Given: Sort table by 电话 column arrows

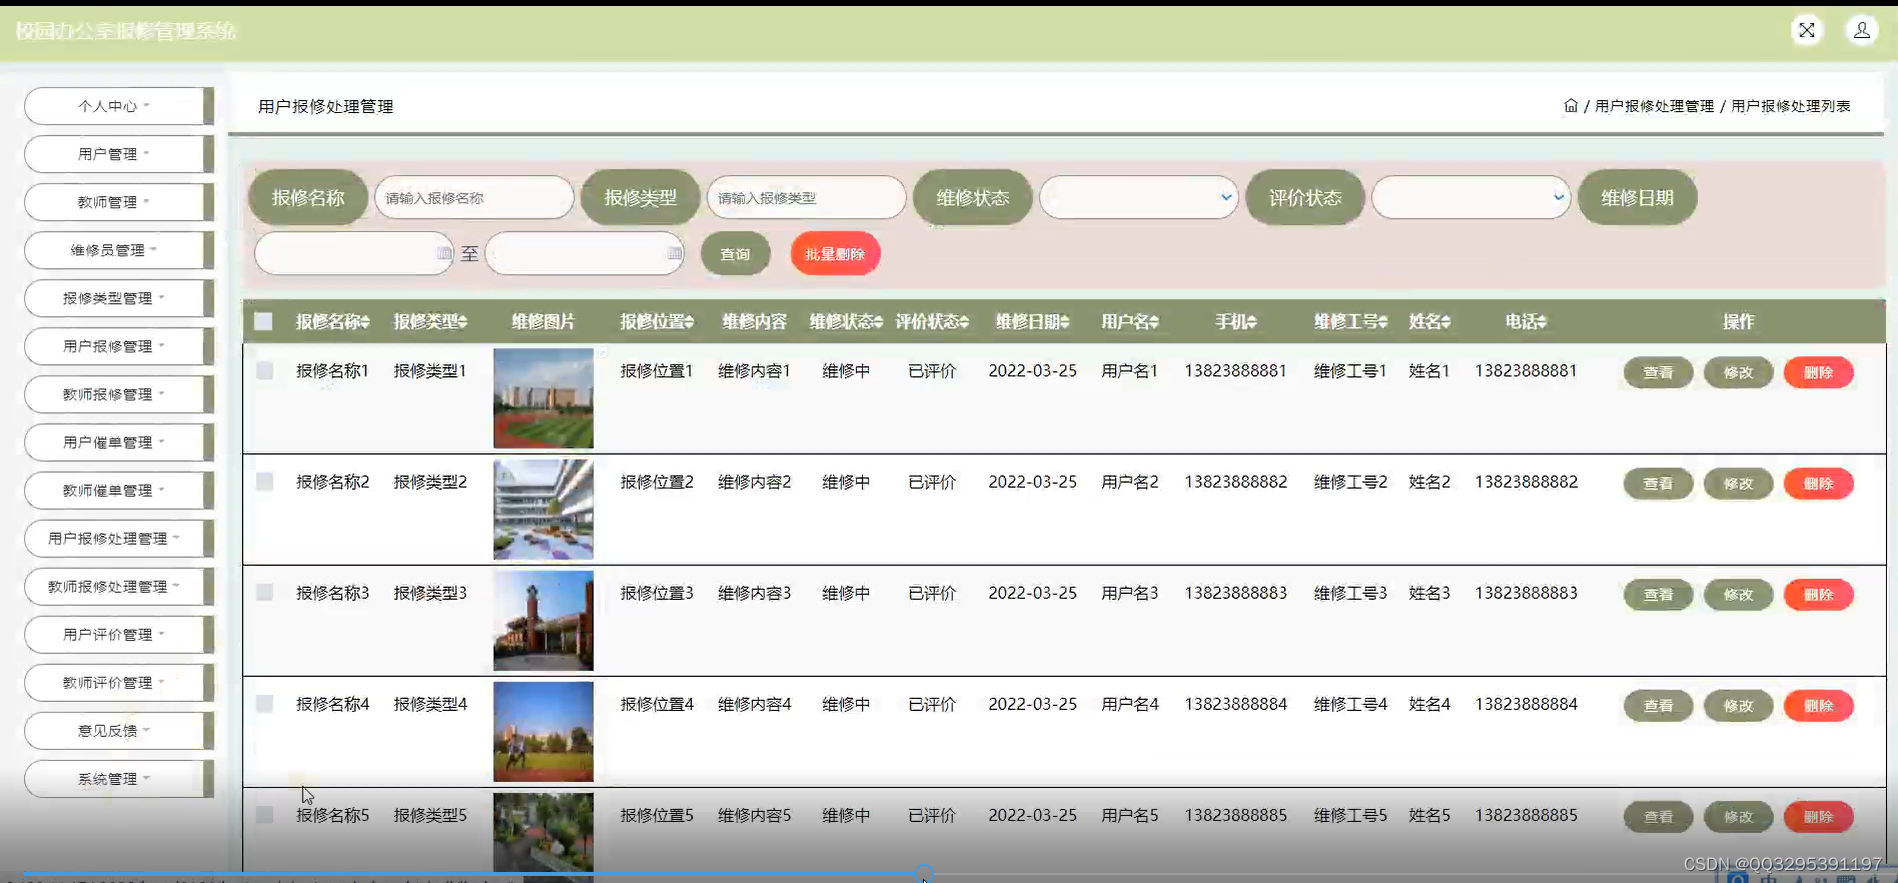Looking at the screenshot, I should point(1542,322).
